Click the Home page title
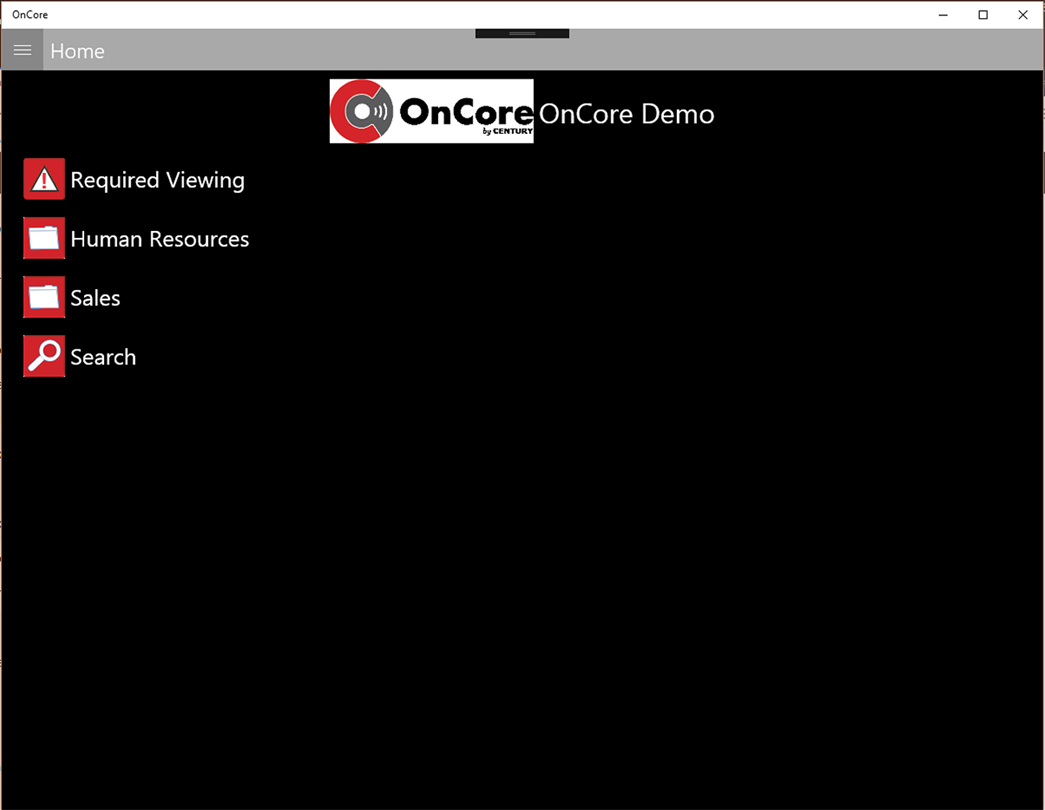This screenshot has height=810, width=1045. [77, 51]
